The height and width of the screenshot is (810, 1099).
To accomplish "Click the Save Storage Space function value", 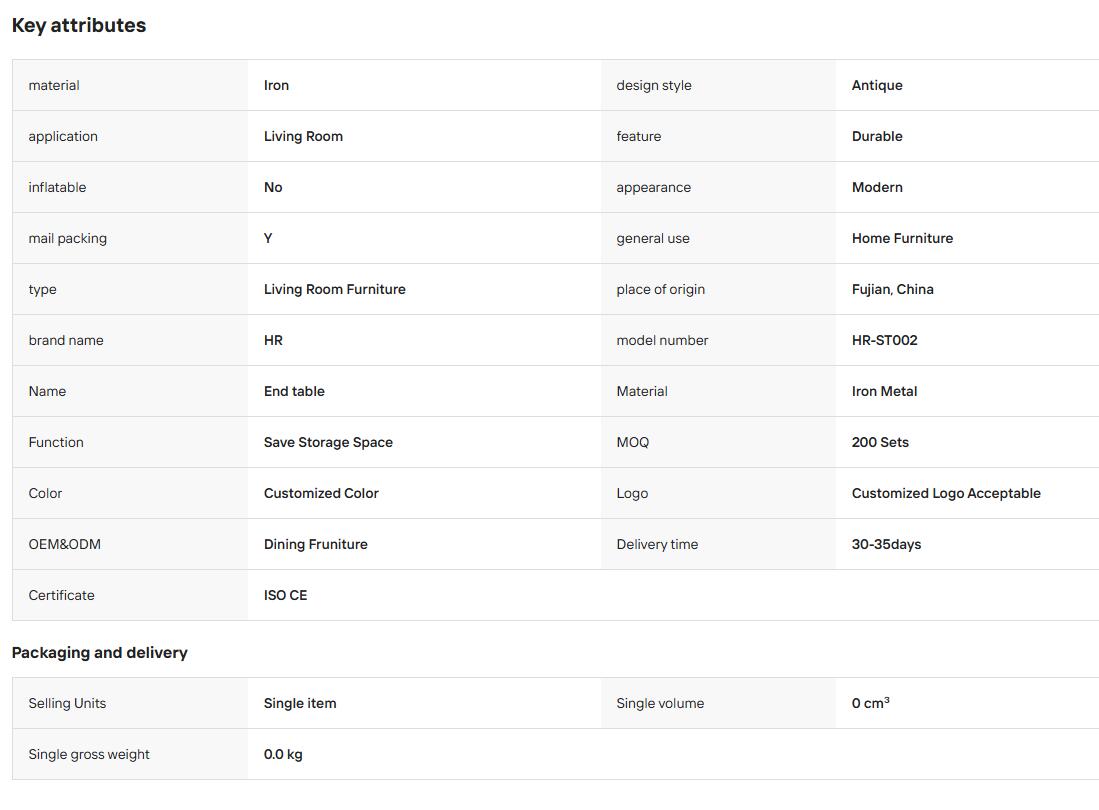I will click(328, 443).
